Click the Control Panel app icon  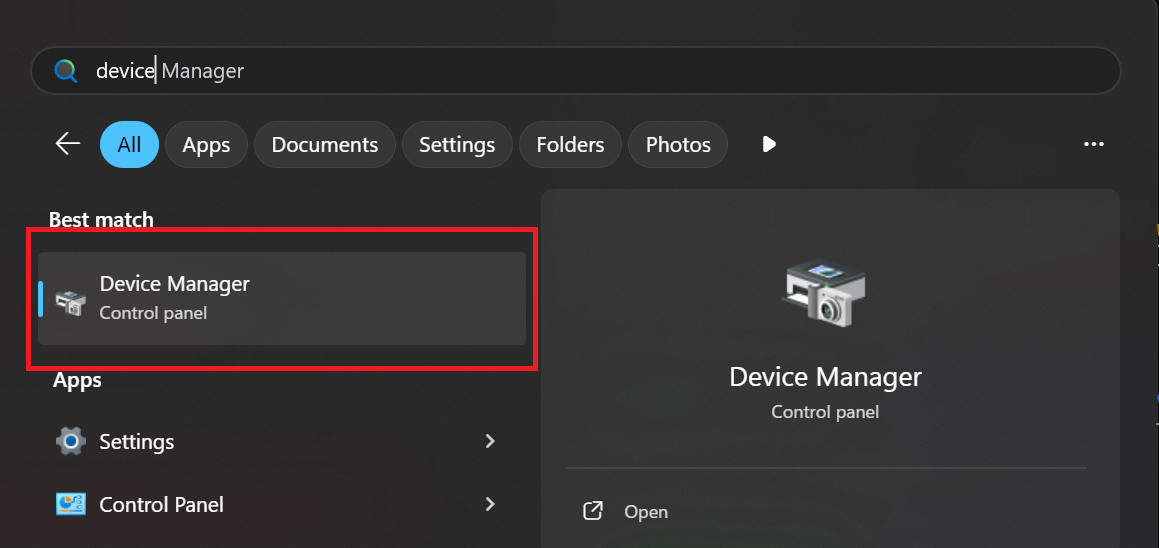click(x=70, y=504)
